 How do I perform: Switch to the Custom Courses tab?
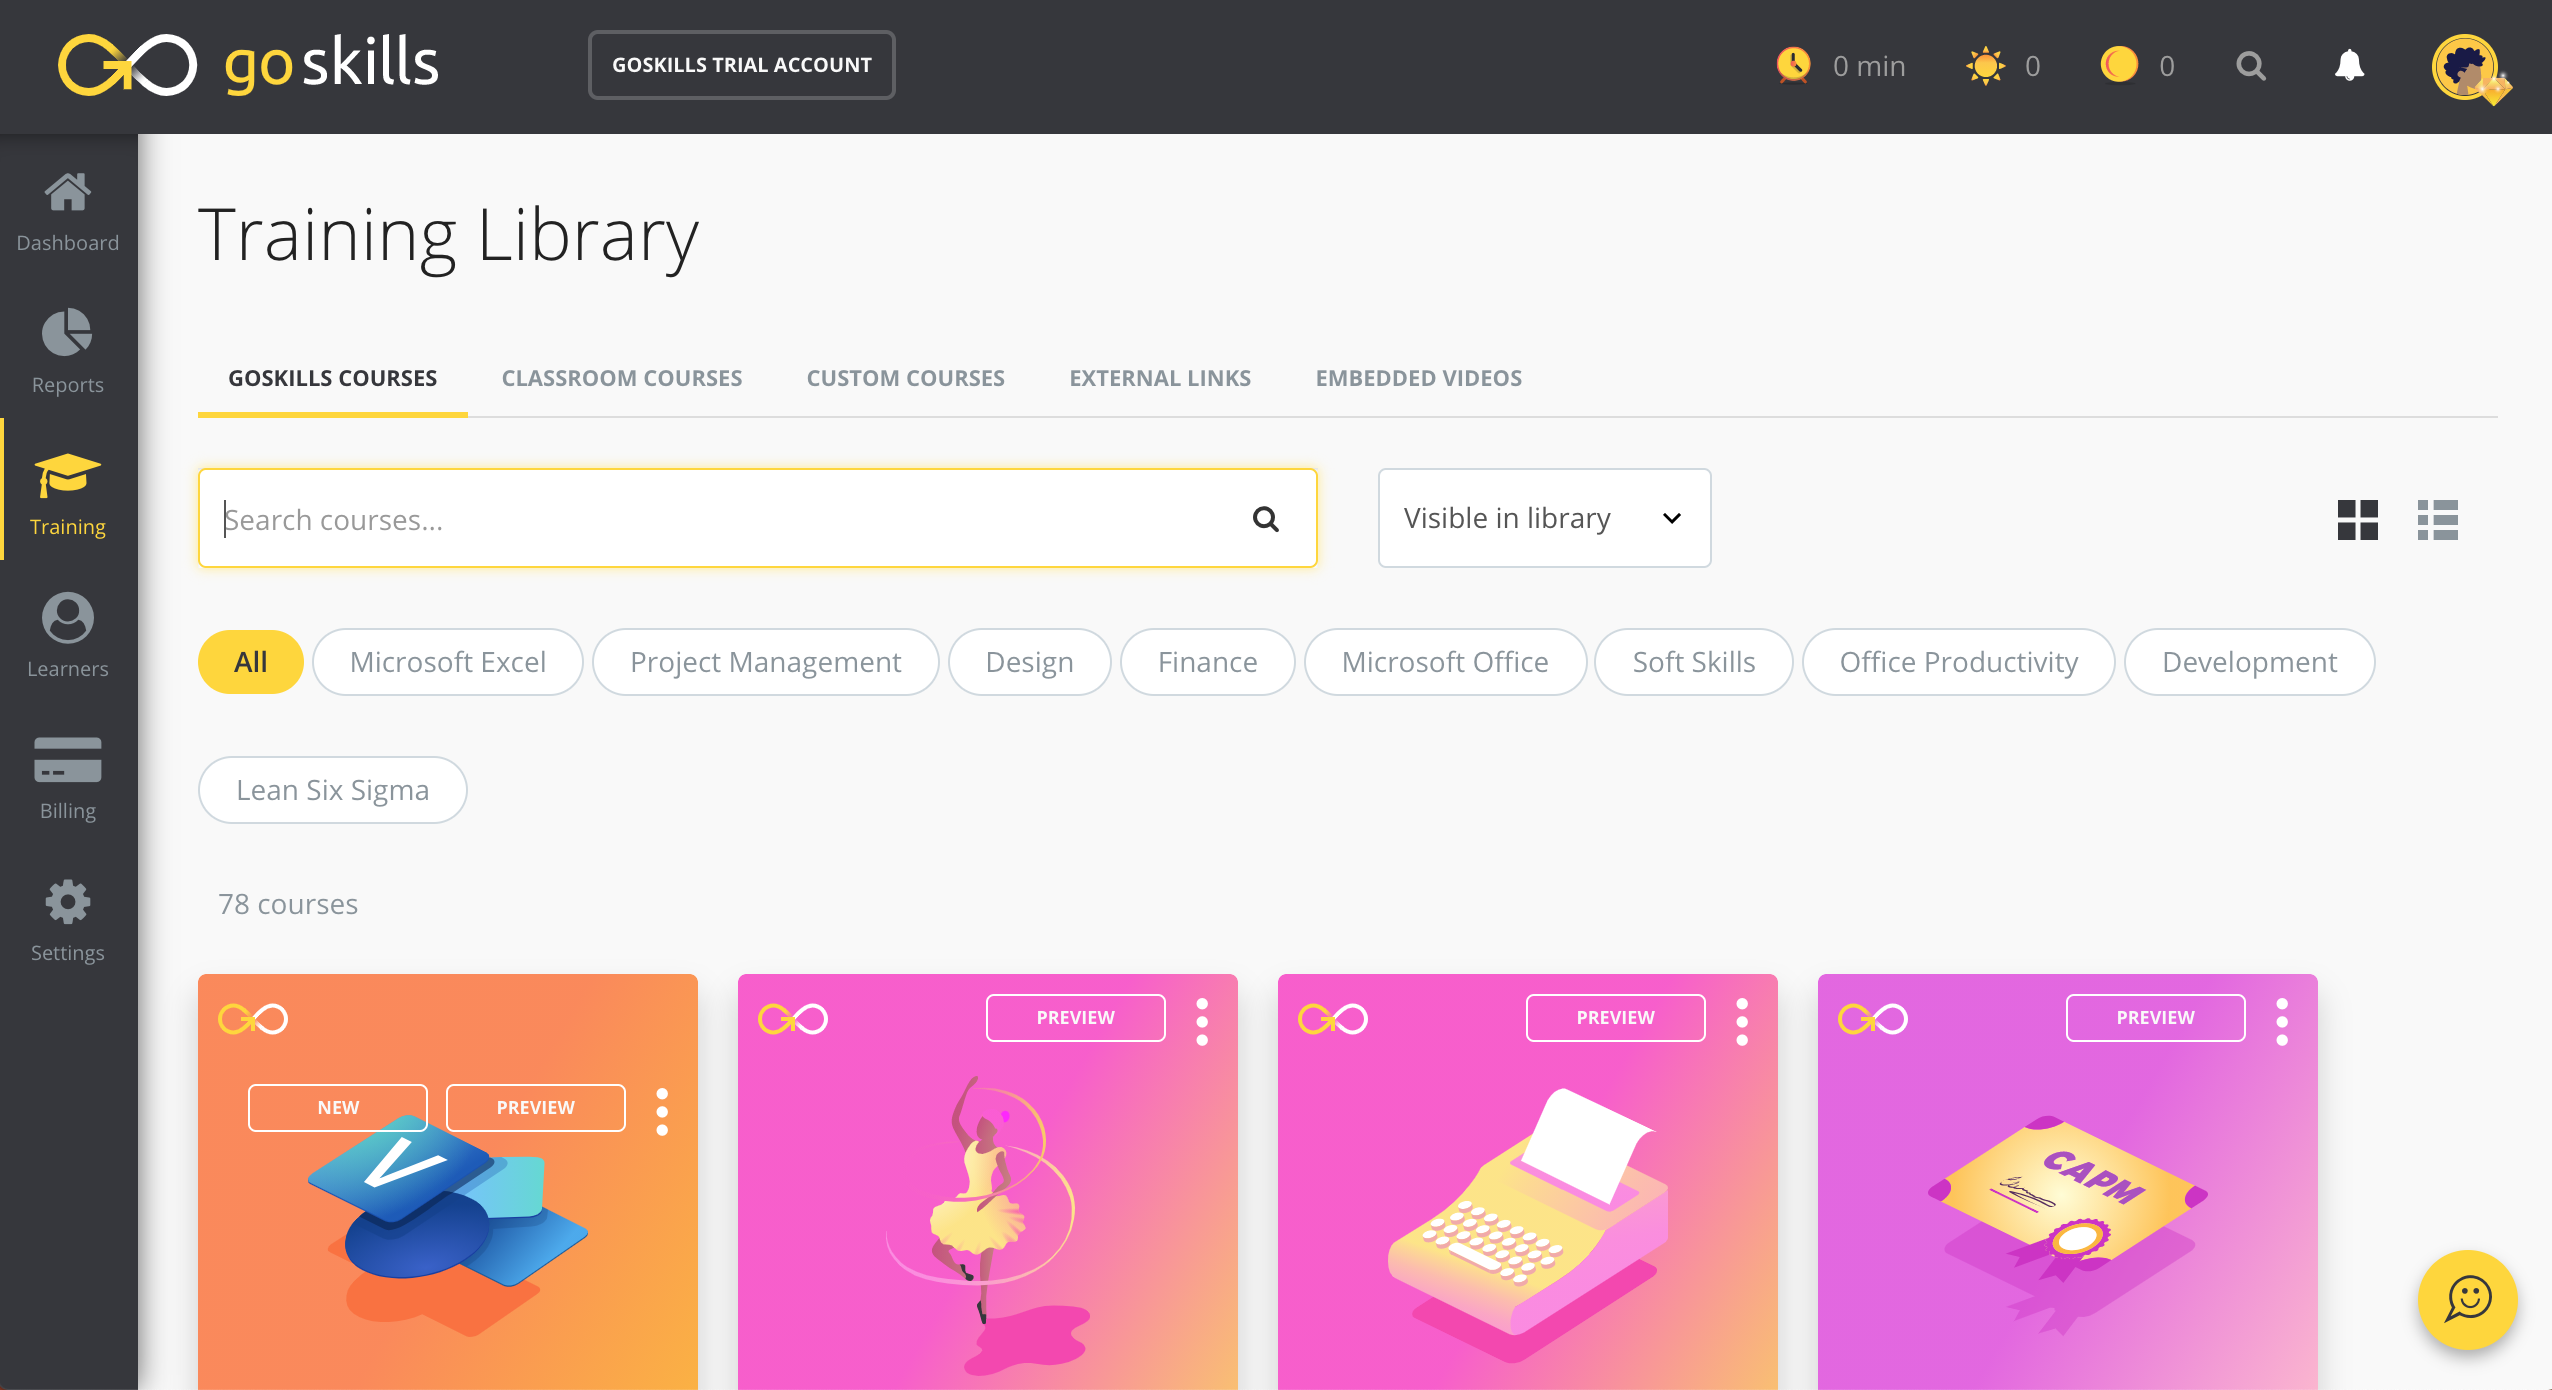[905, 379]
